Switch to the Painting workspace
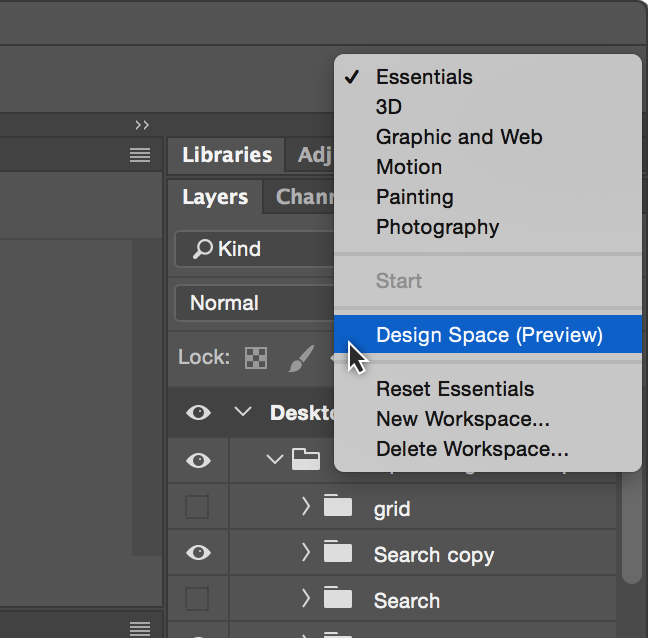Screen dimensions: 648x638 [x=488, y=197]
